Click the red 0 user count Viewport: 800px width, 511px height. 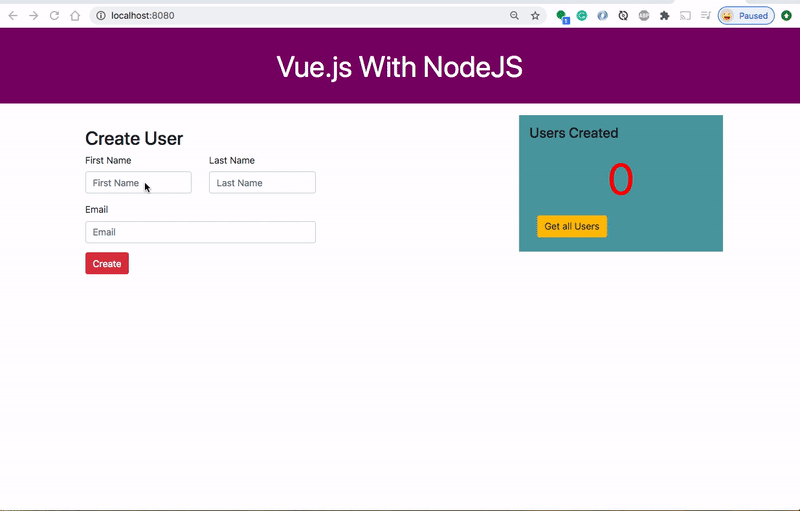tap(620, 180)
